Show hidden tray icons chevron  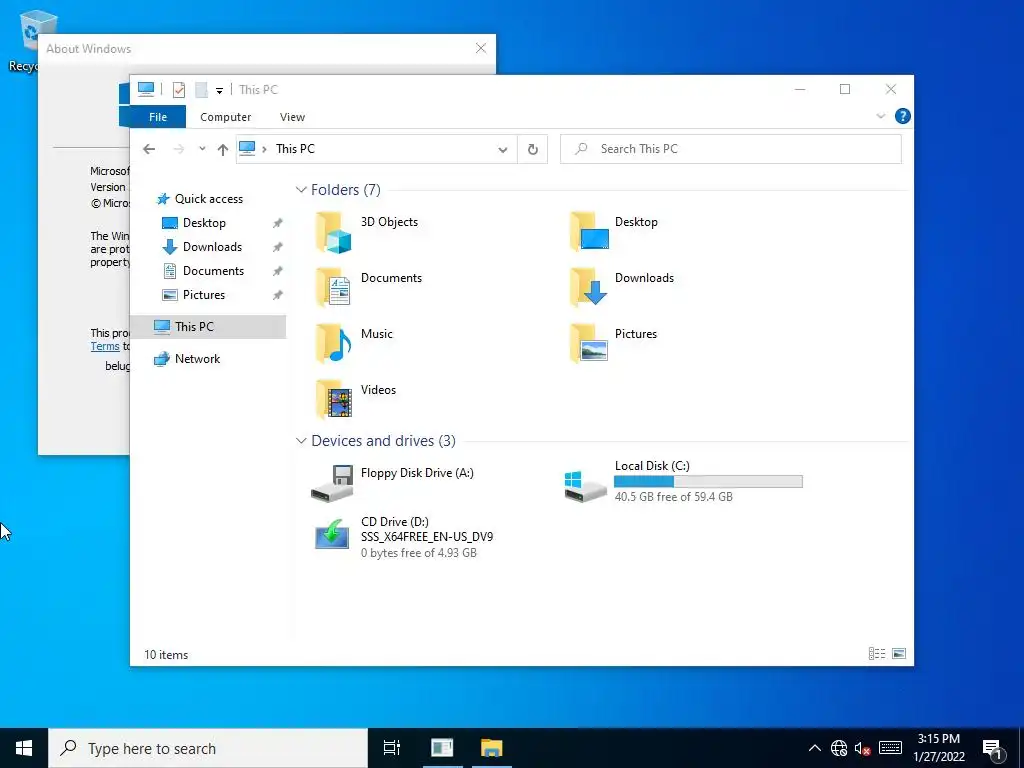pyautogui.click(x=814, y=748)
